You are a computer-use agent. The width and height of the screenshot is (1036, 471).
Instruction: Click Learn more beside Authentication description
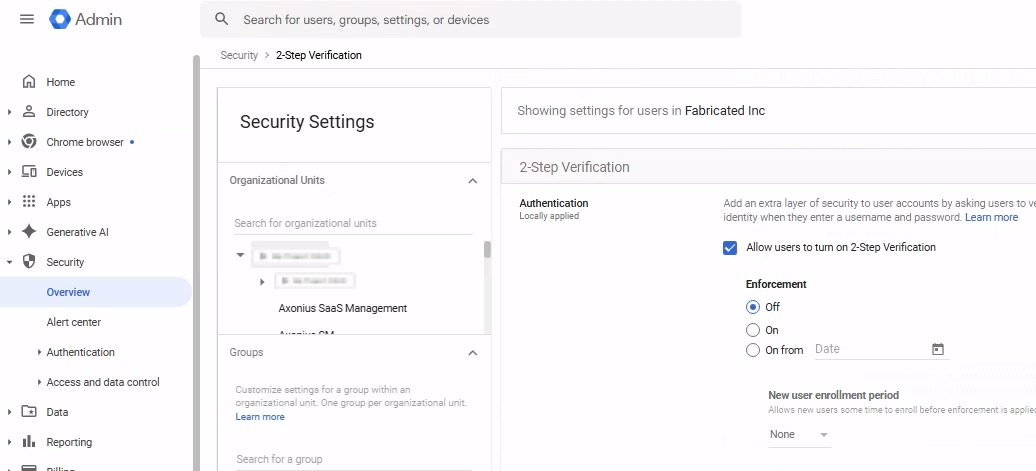[992, 217]
